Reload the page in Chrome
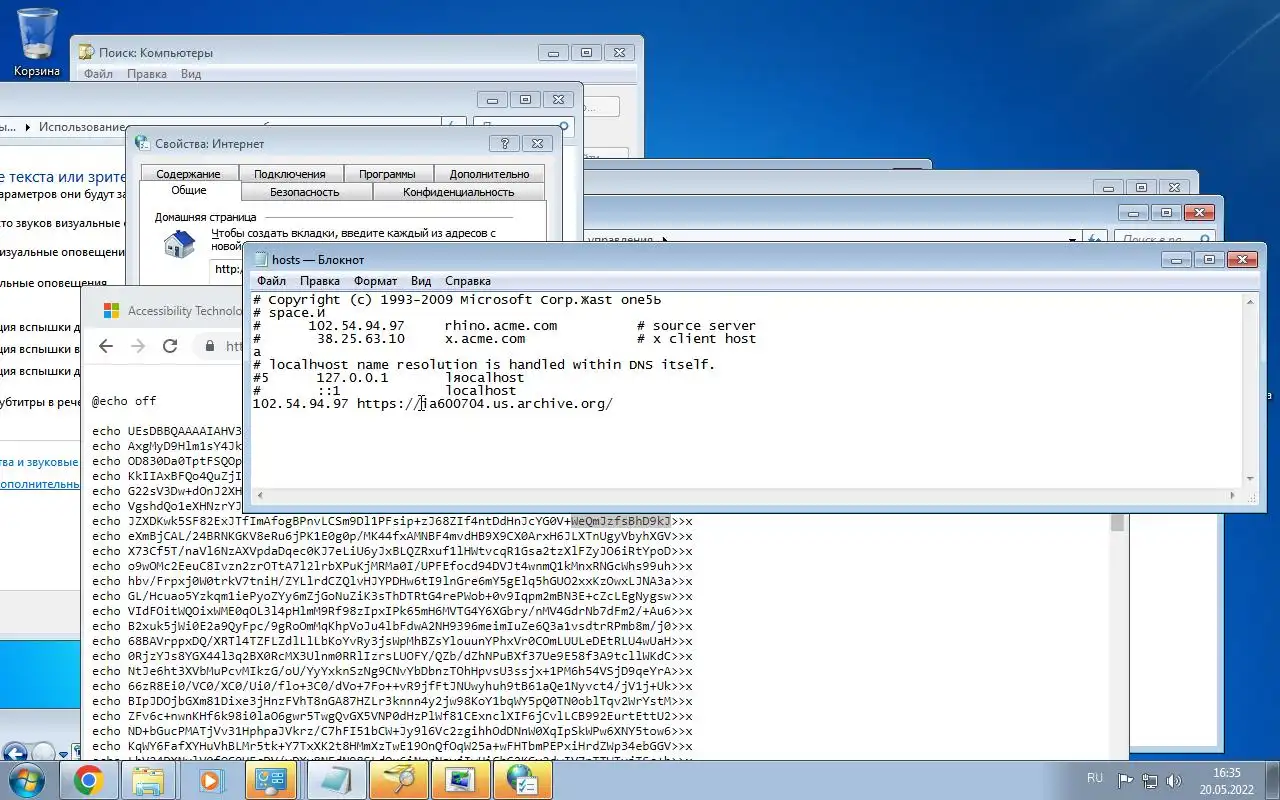Viewport: 1280px width, 800px height. tap(170, 346)
